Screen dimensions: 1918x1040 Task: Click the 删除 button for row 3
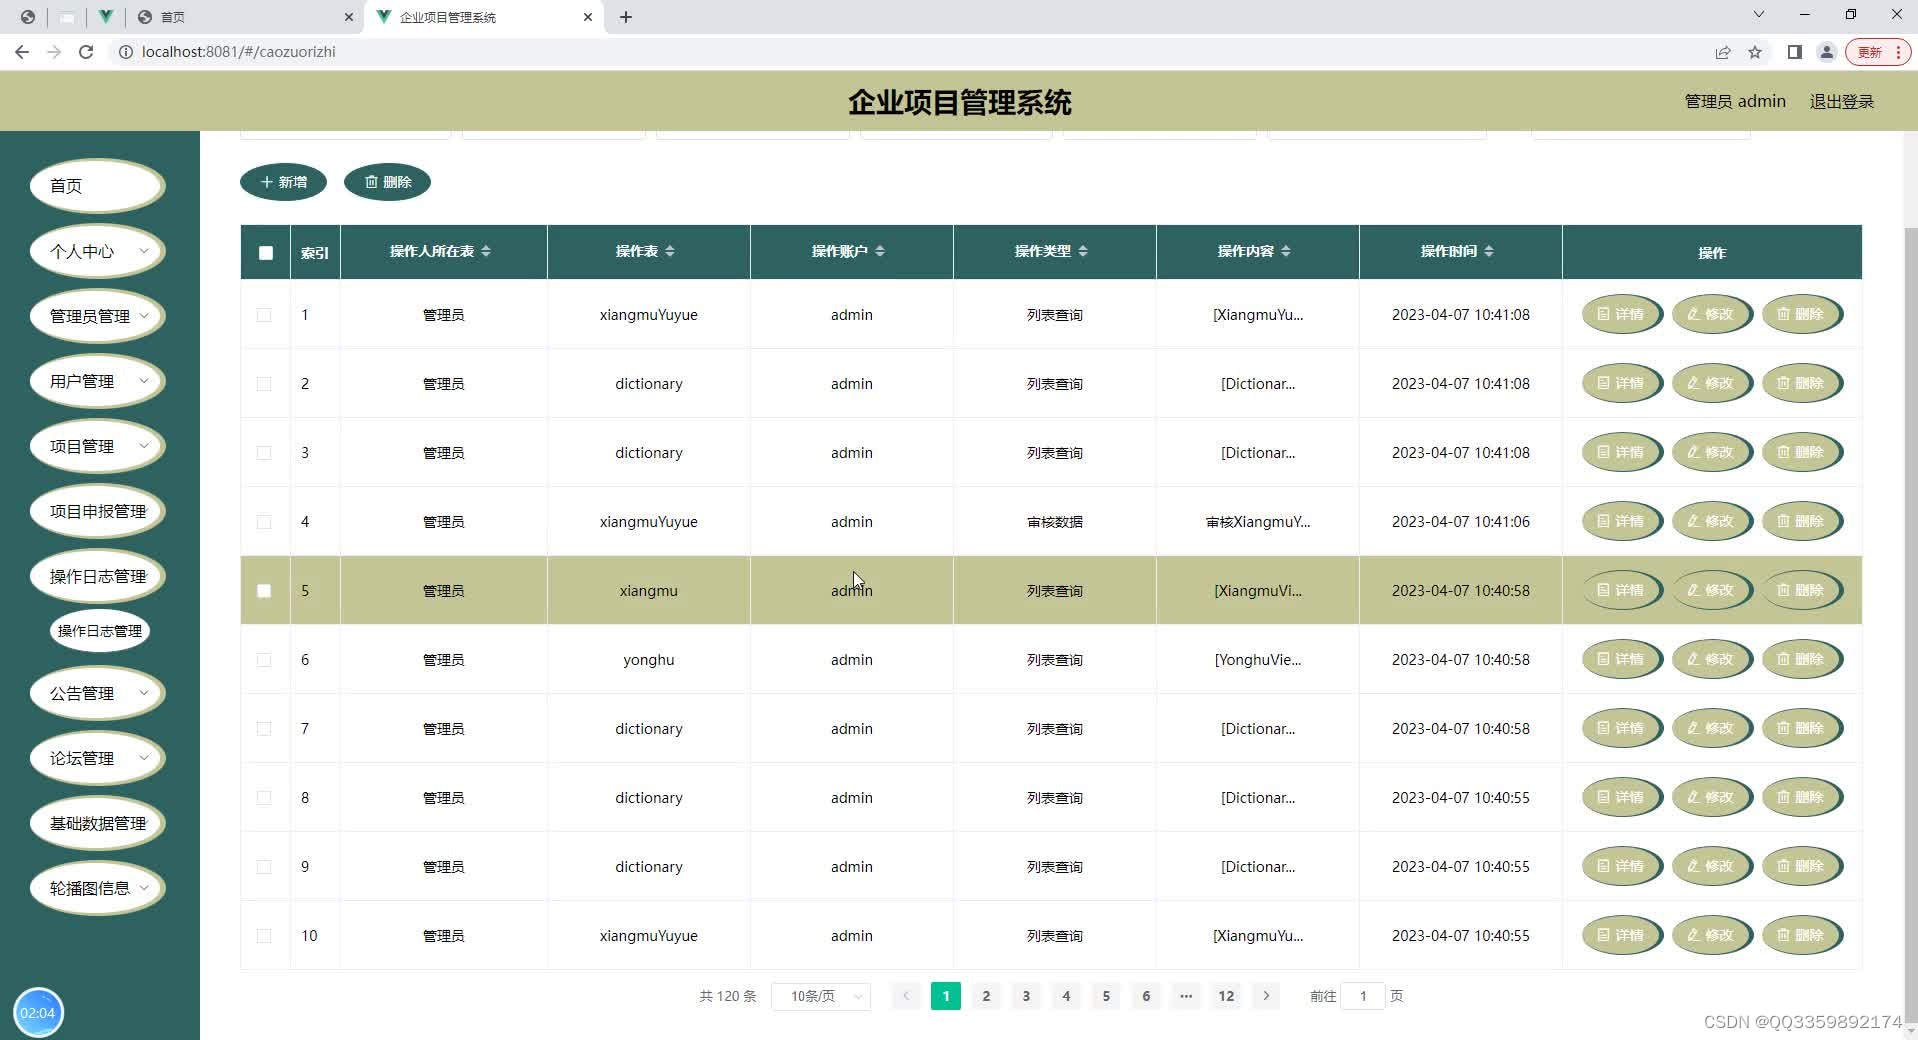tap(1801, 452)
